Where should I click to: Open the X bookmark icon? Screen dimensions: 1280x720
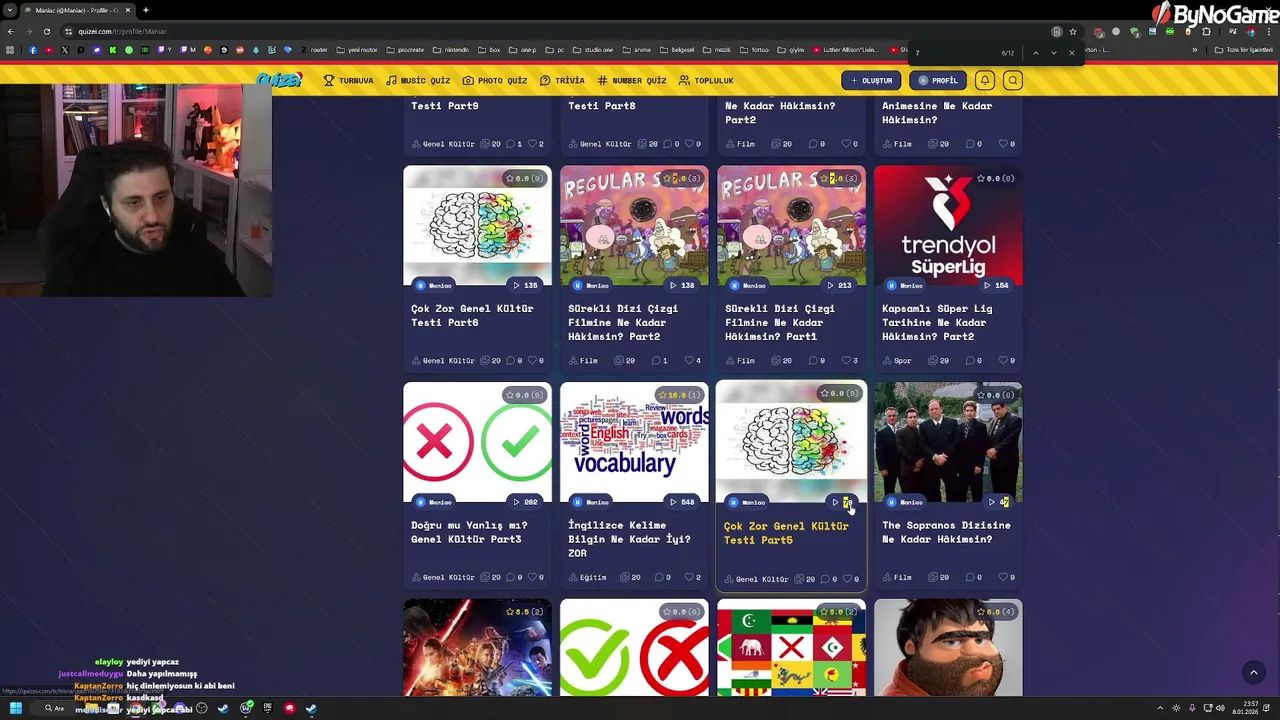click(x=65, y=50)
